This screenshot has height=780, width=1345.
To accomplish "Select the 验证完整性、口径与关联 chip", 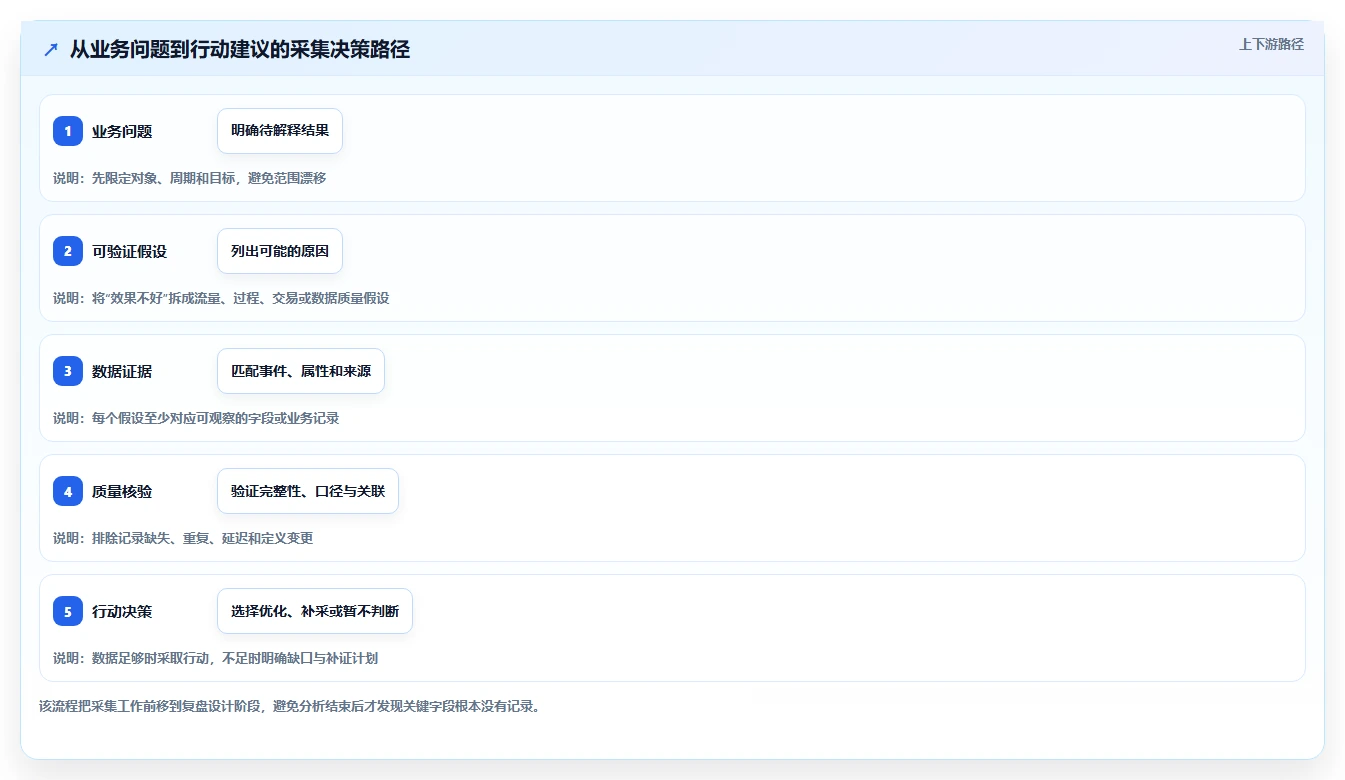I will 308,491.
